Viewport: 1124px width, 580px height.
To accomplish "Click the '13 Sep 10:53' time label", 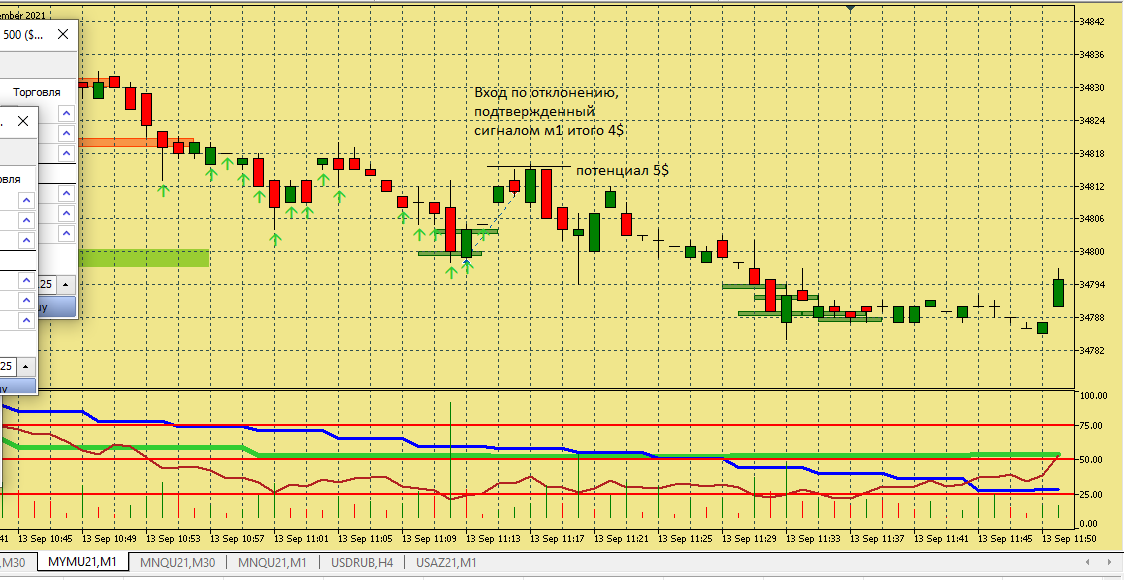I will [173, 538].
